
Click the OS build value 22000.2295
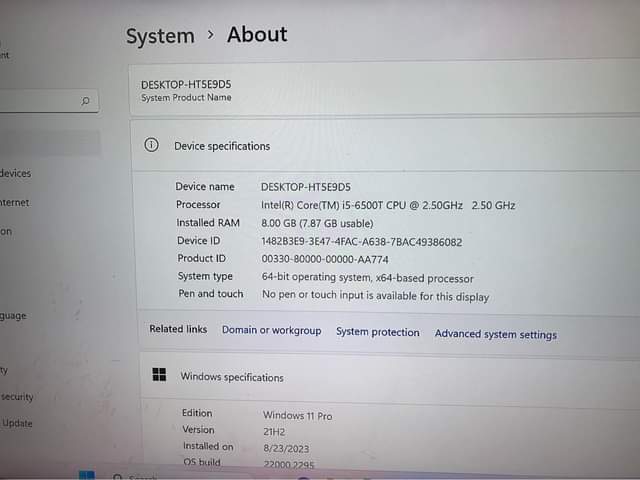click(x=289, y=465)
